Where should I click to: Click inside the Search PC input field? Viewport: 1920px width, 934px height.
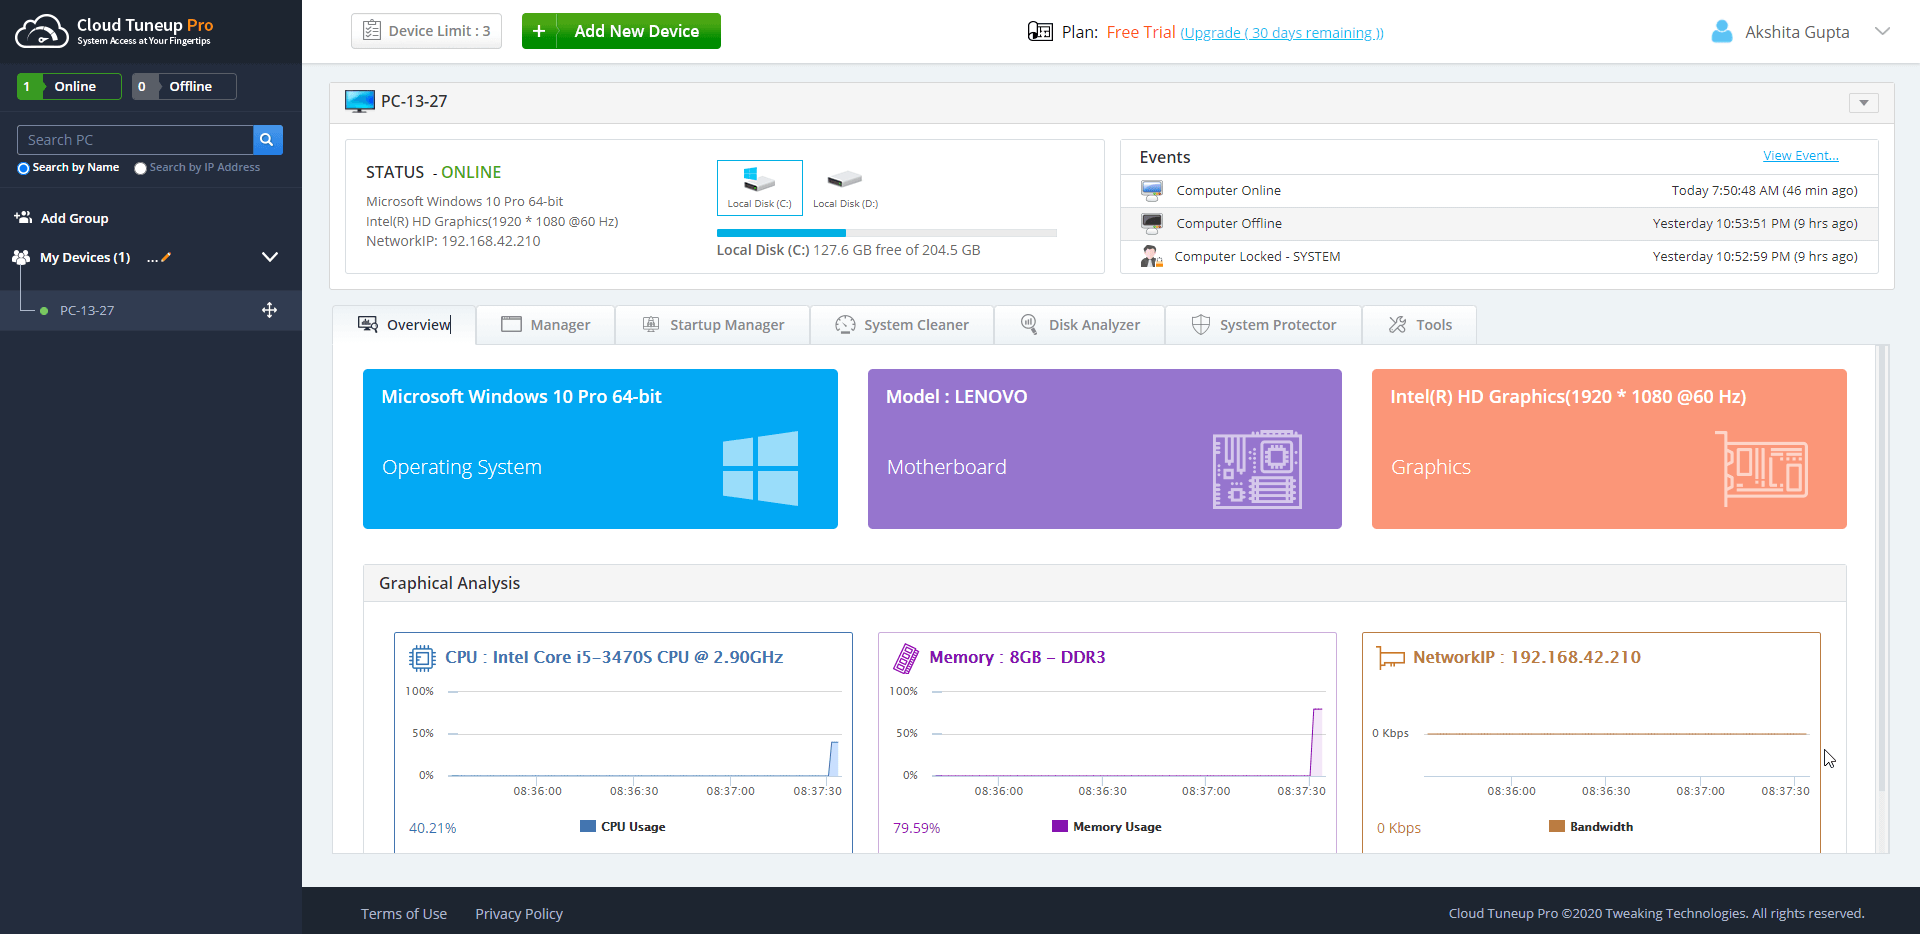pyautogui.click(x=135, y=139)
